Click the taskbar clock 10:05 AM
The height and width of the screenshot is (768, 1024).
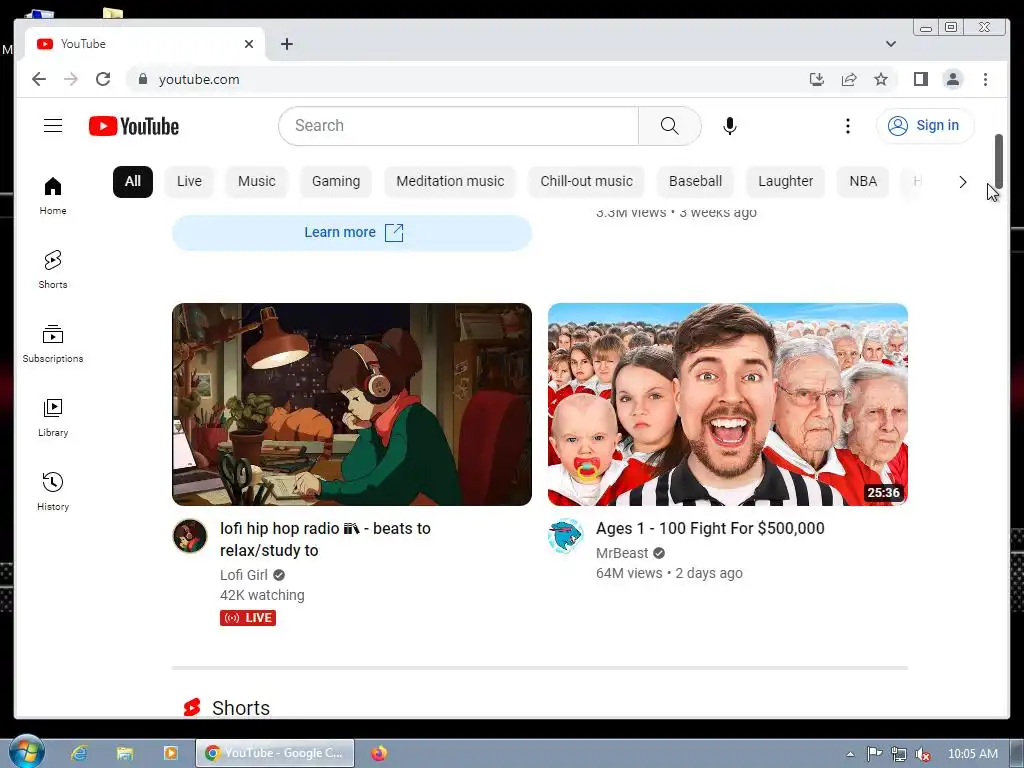tap(972, 754)
